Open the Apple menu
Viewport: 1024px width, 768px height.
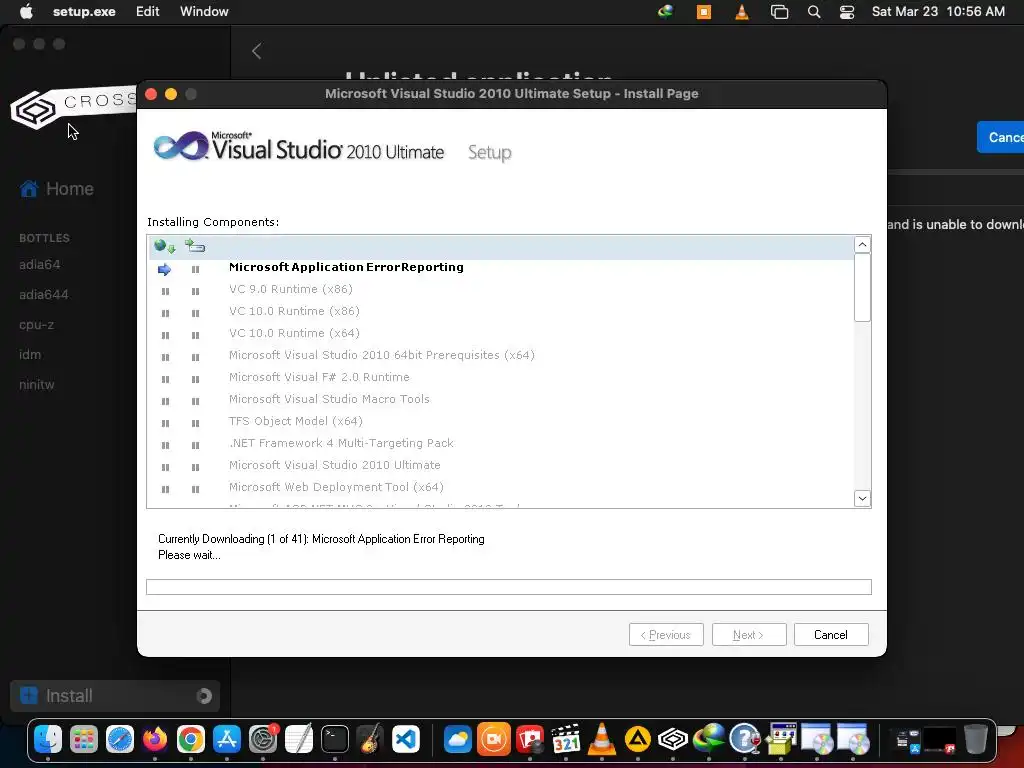pyautogui.click(x=26, y=12)
